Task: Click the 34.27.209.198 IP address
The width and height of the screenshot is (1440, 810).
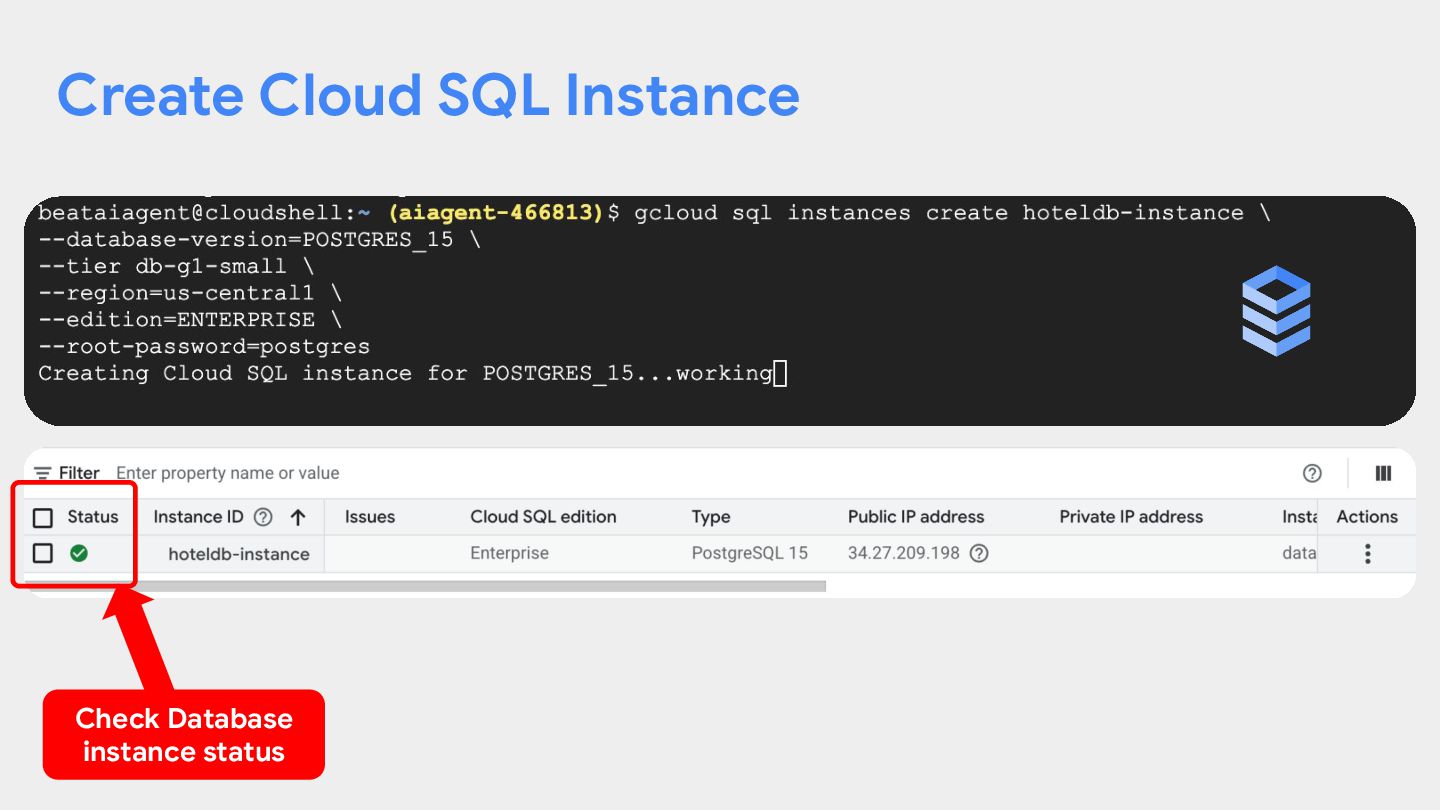Action: tap(904, 553)
